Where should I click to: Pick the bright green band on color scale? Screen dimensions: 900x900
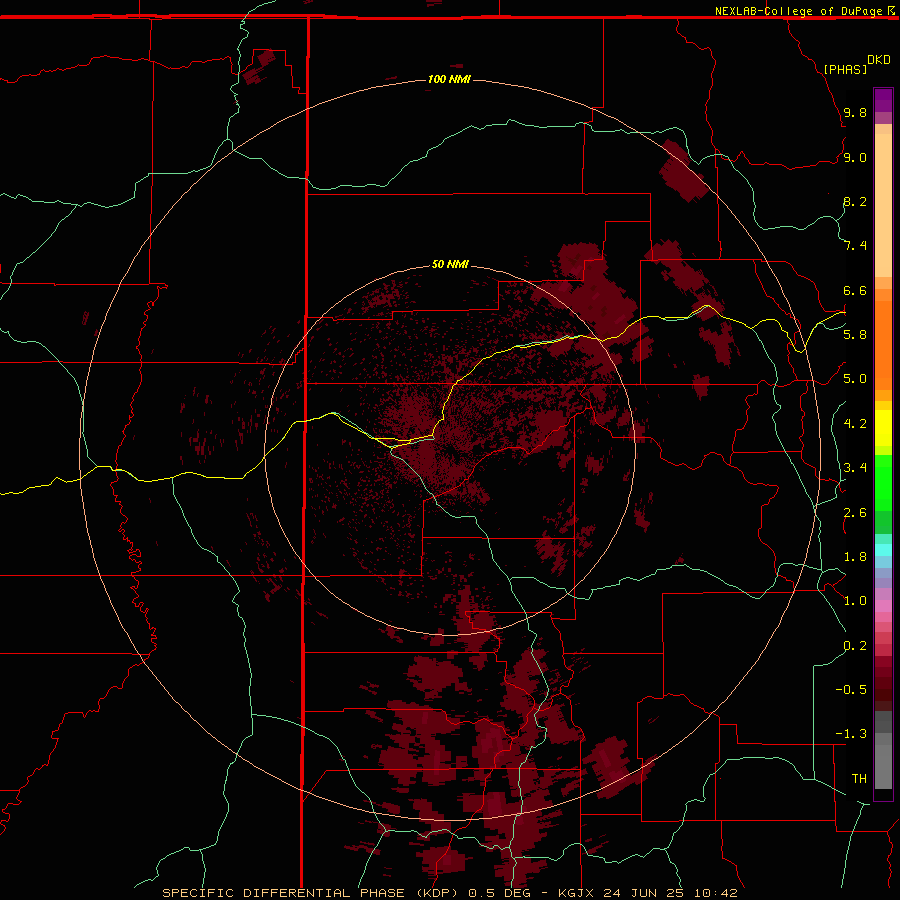883,482
